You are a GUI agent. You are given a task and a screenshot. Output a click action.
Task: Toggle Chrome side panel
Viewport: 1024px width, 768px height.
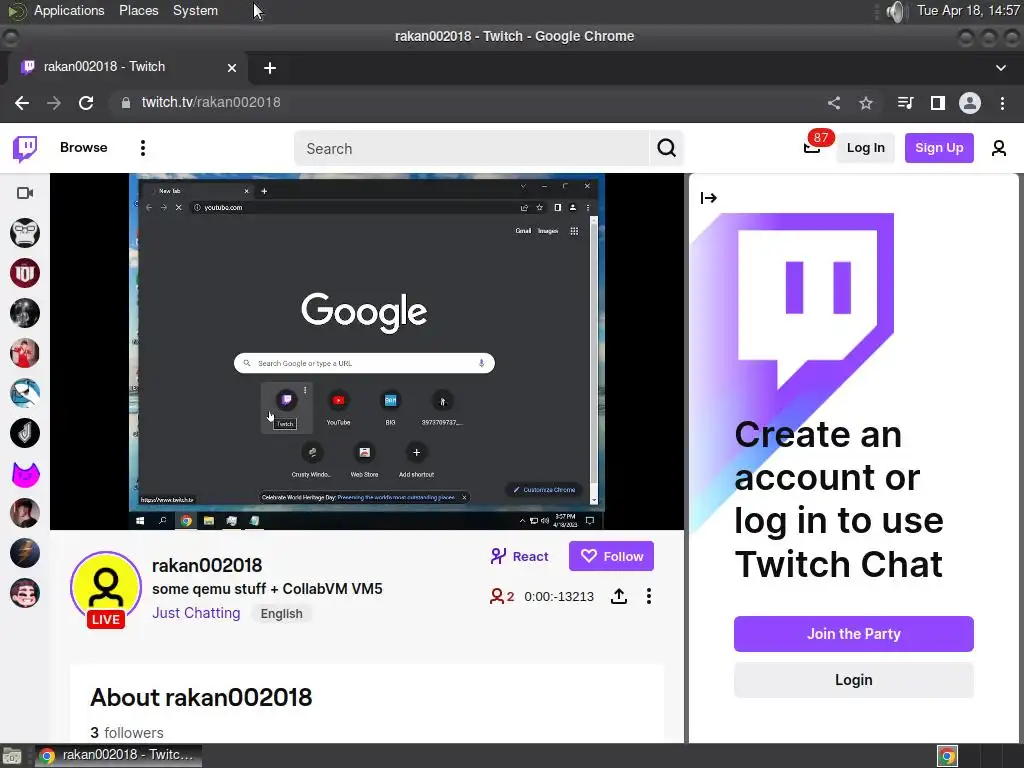938,103
